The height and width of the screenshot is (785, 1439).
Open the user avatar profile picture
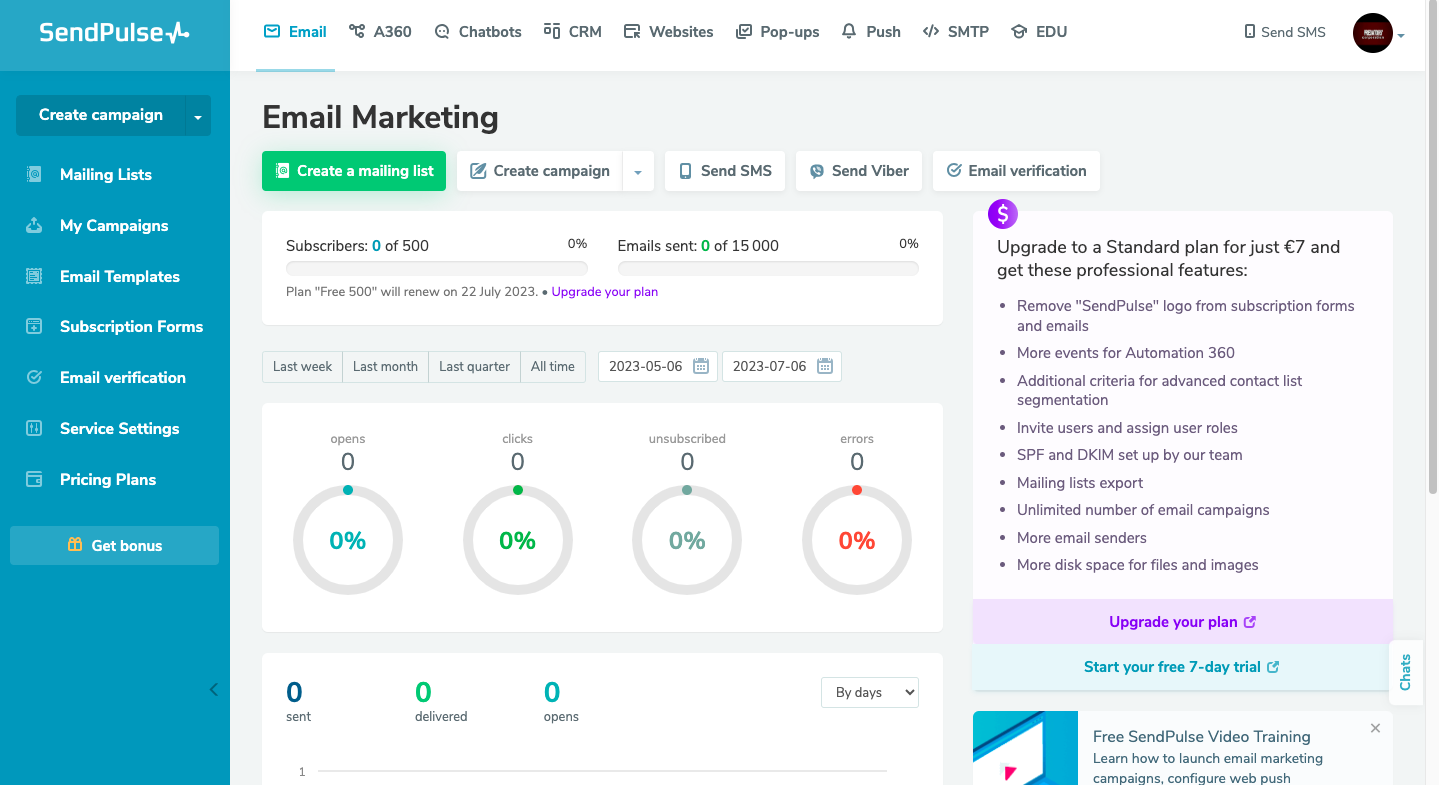1373,33
